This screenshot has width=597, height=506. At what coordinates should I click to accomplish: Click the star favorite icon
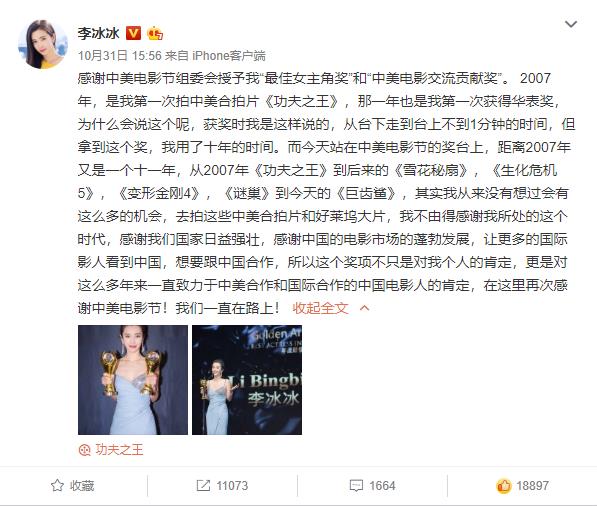pyautogui.click(x=57, y=485)
